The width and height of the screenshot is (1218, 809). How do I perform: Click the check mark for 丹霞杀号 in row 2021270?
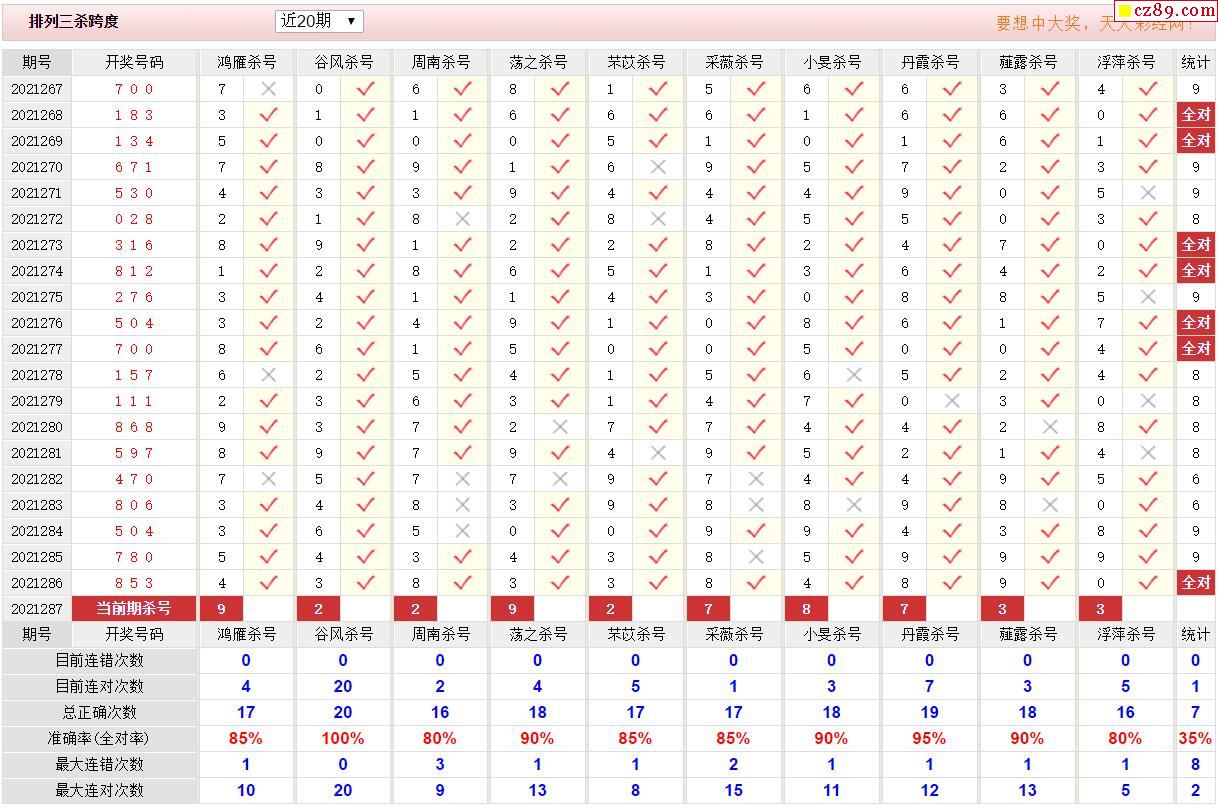(x=952, y=167)
